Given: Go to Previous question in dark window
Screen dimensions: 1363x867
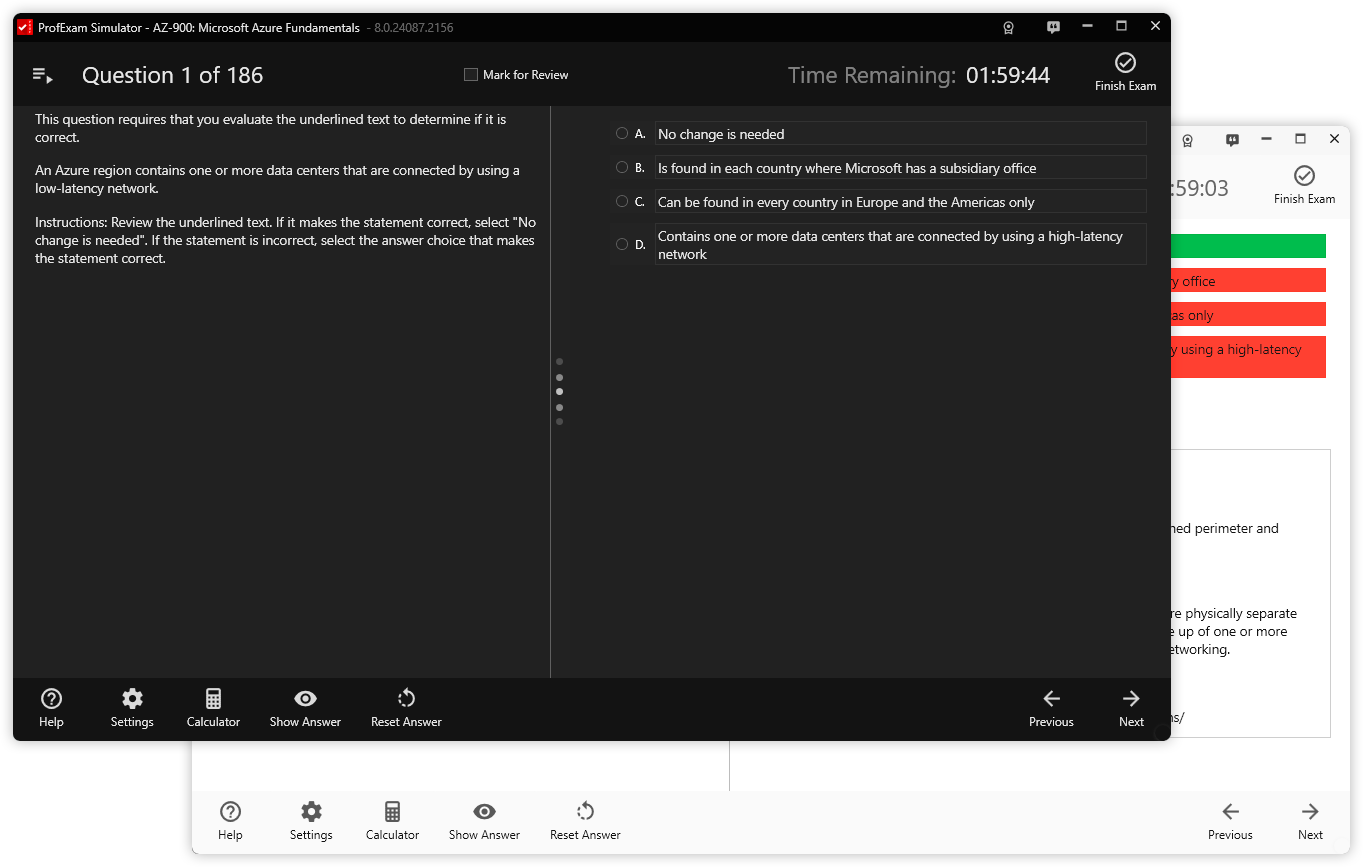Looking at the screenshot, I should point(1051,708).
